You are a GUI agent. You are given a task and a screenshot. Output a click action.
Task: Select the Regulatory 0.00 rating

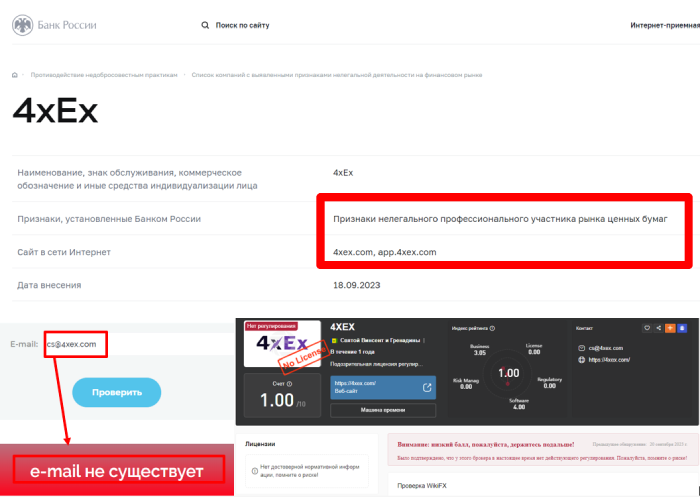tap(550, 383)
